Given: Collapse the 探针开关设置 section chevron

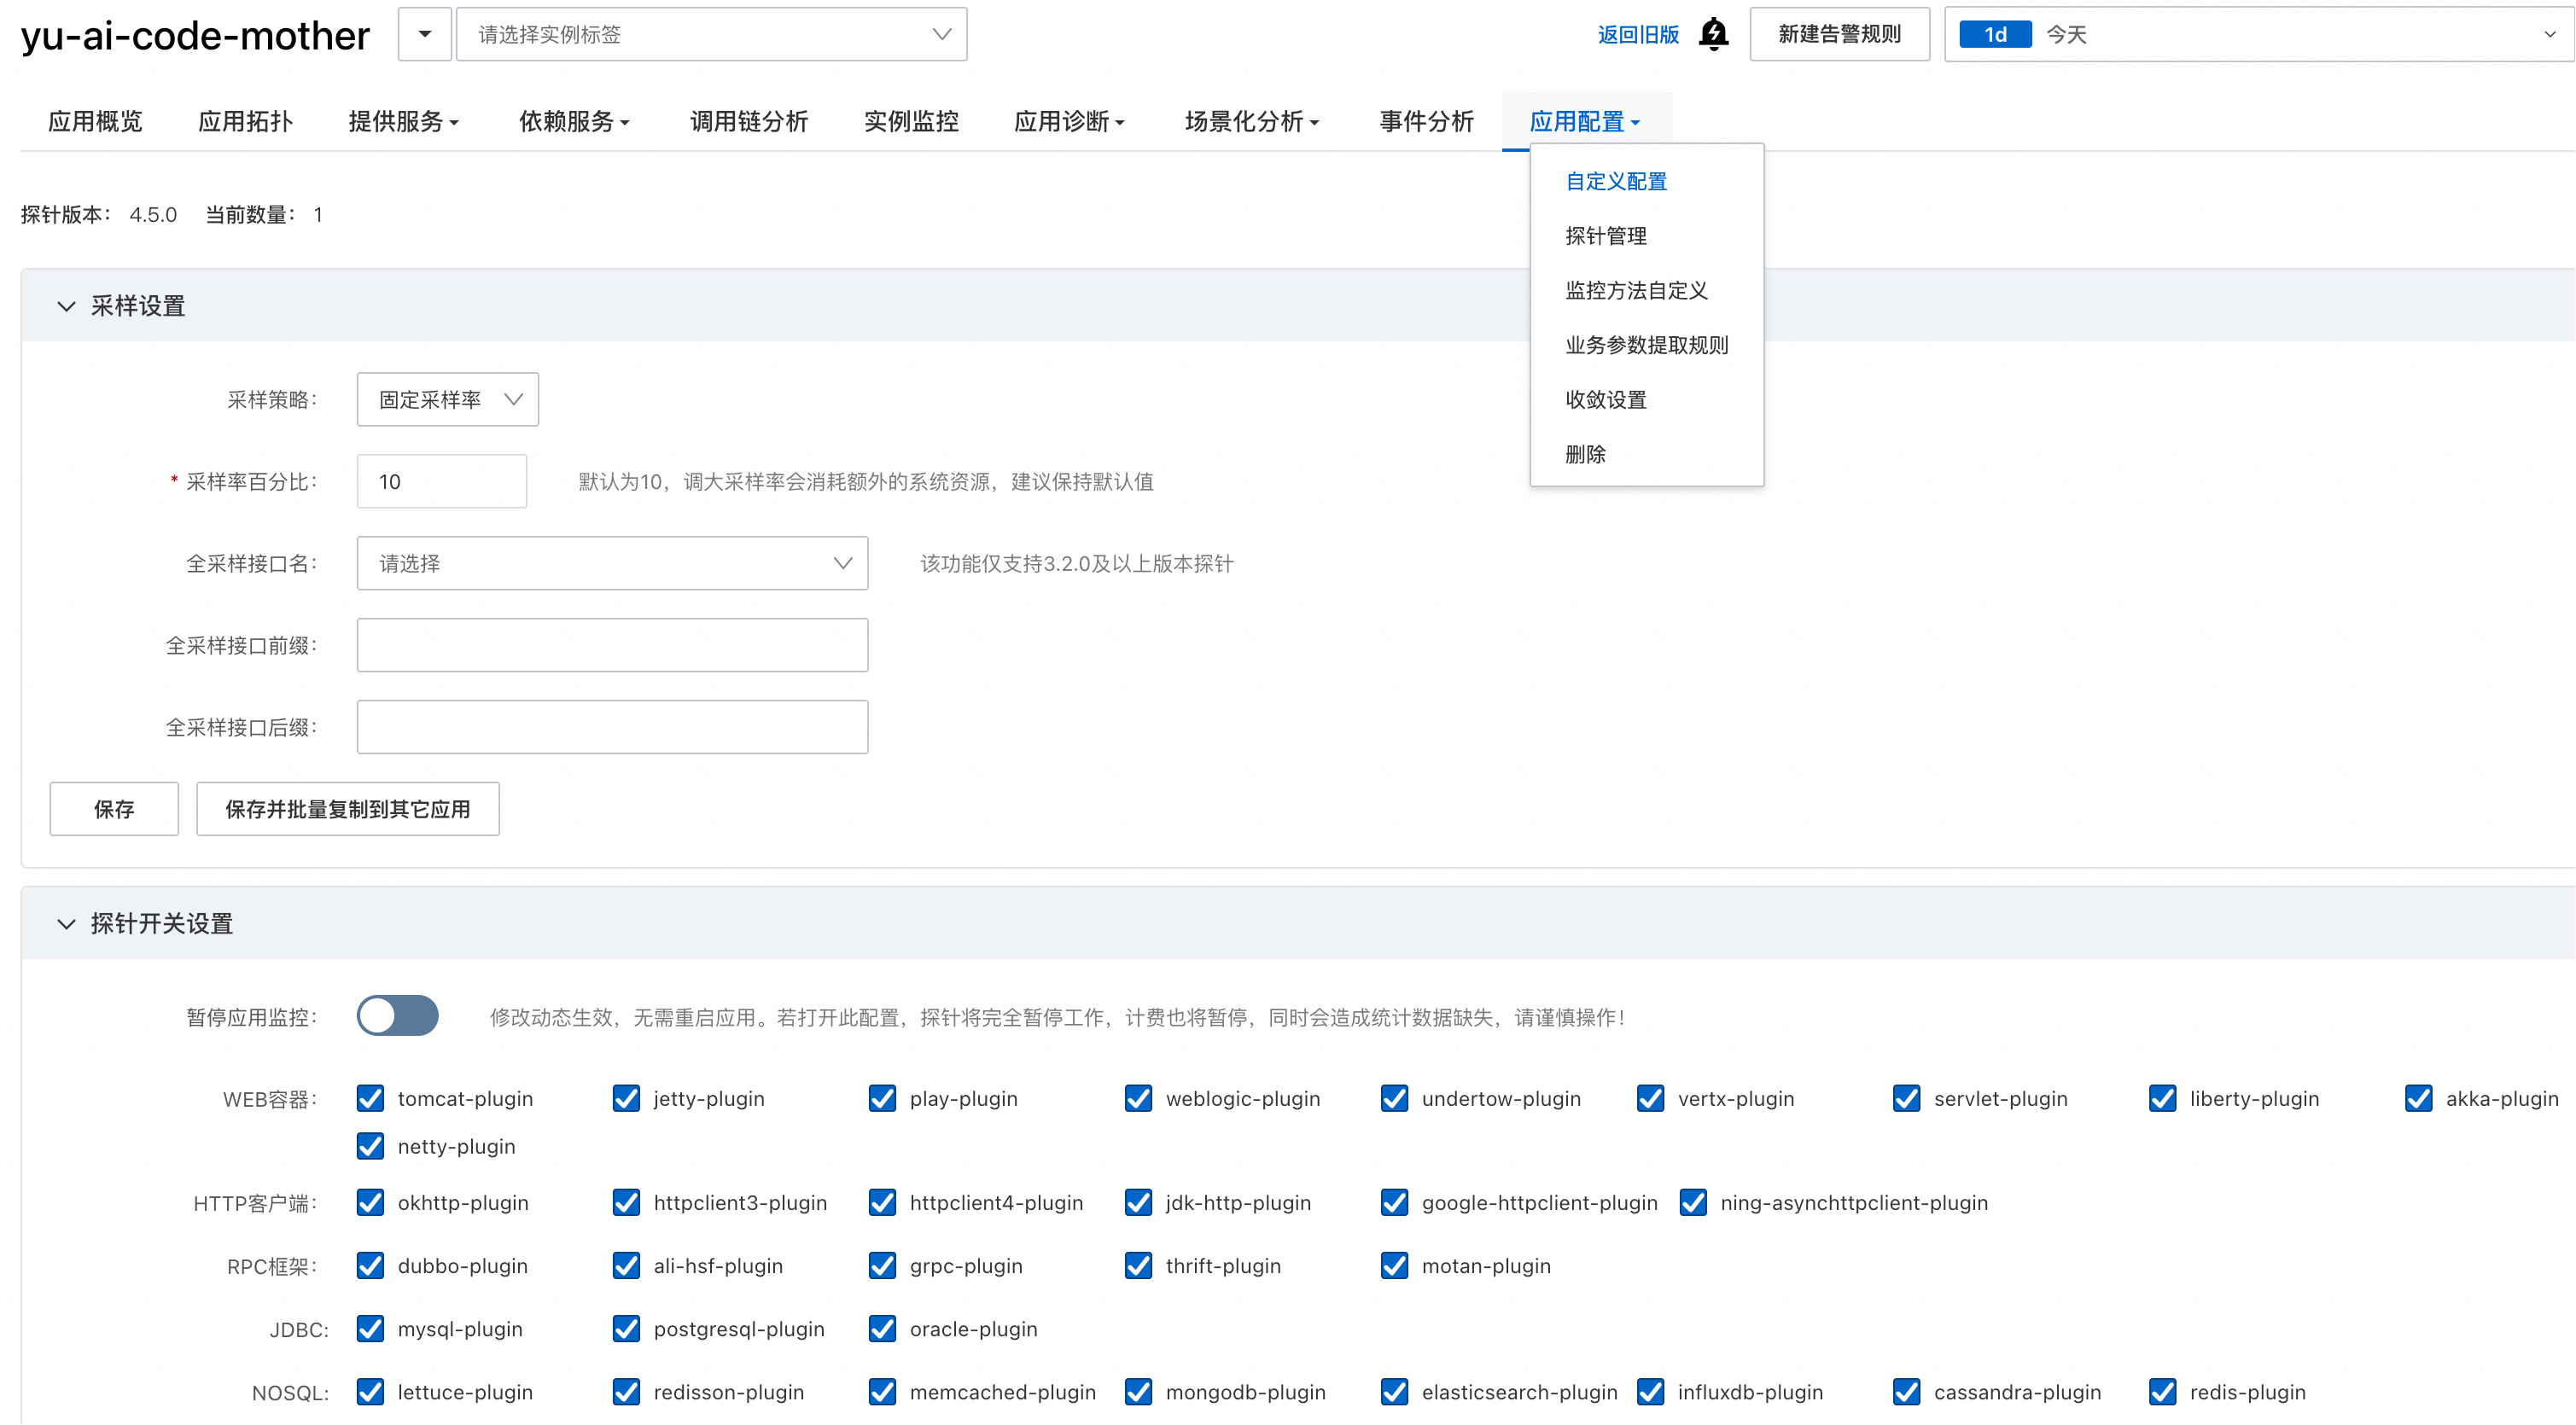Looking at the screenshot, I should [x=66, y=923].
